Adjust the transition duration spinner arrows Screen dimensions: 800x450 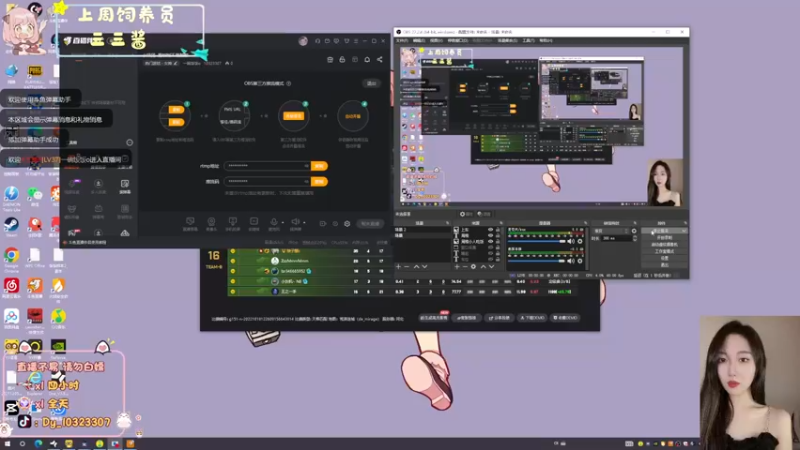634,238
